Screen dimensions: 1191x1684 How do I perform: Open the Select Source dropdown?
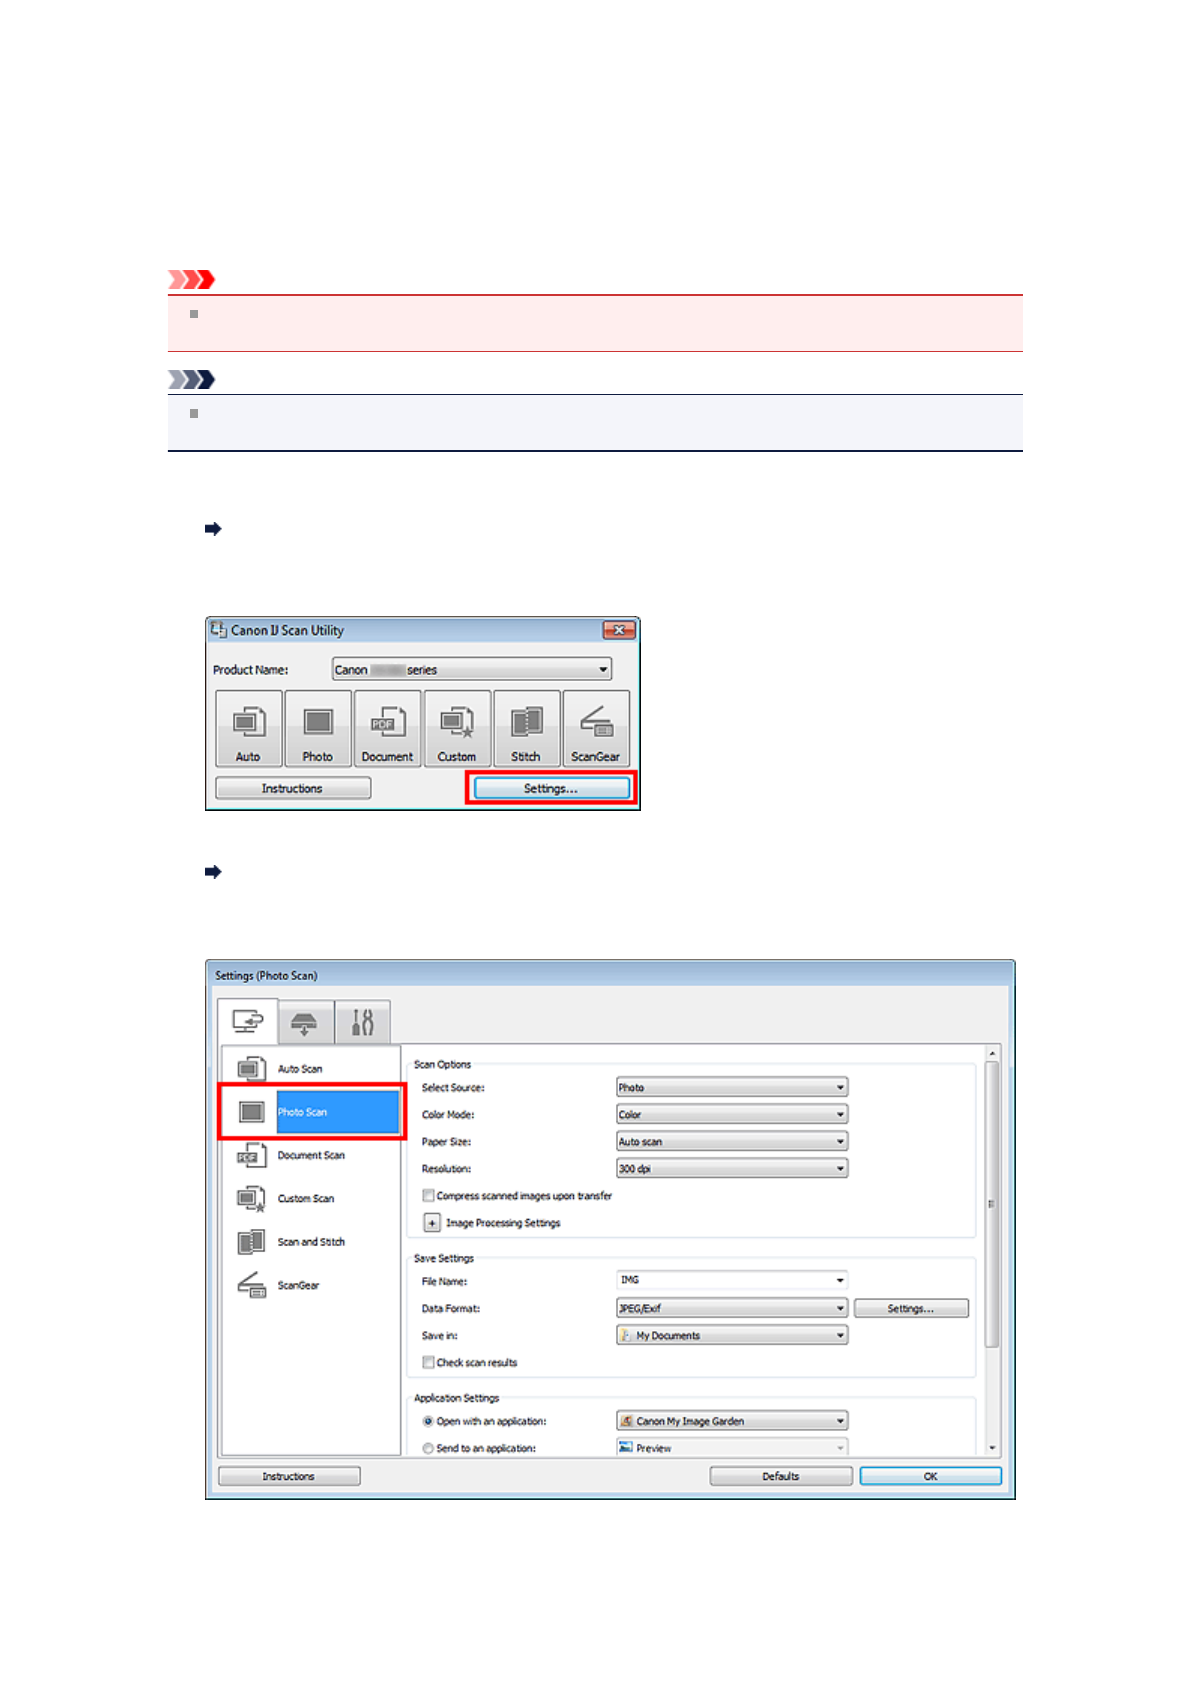[x=731, y=1088]
